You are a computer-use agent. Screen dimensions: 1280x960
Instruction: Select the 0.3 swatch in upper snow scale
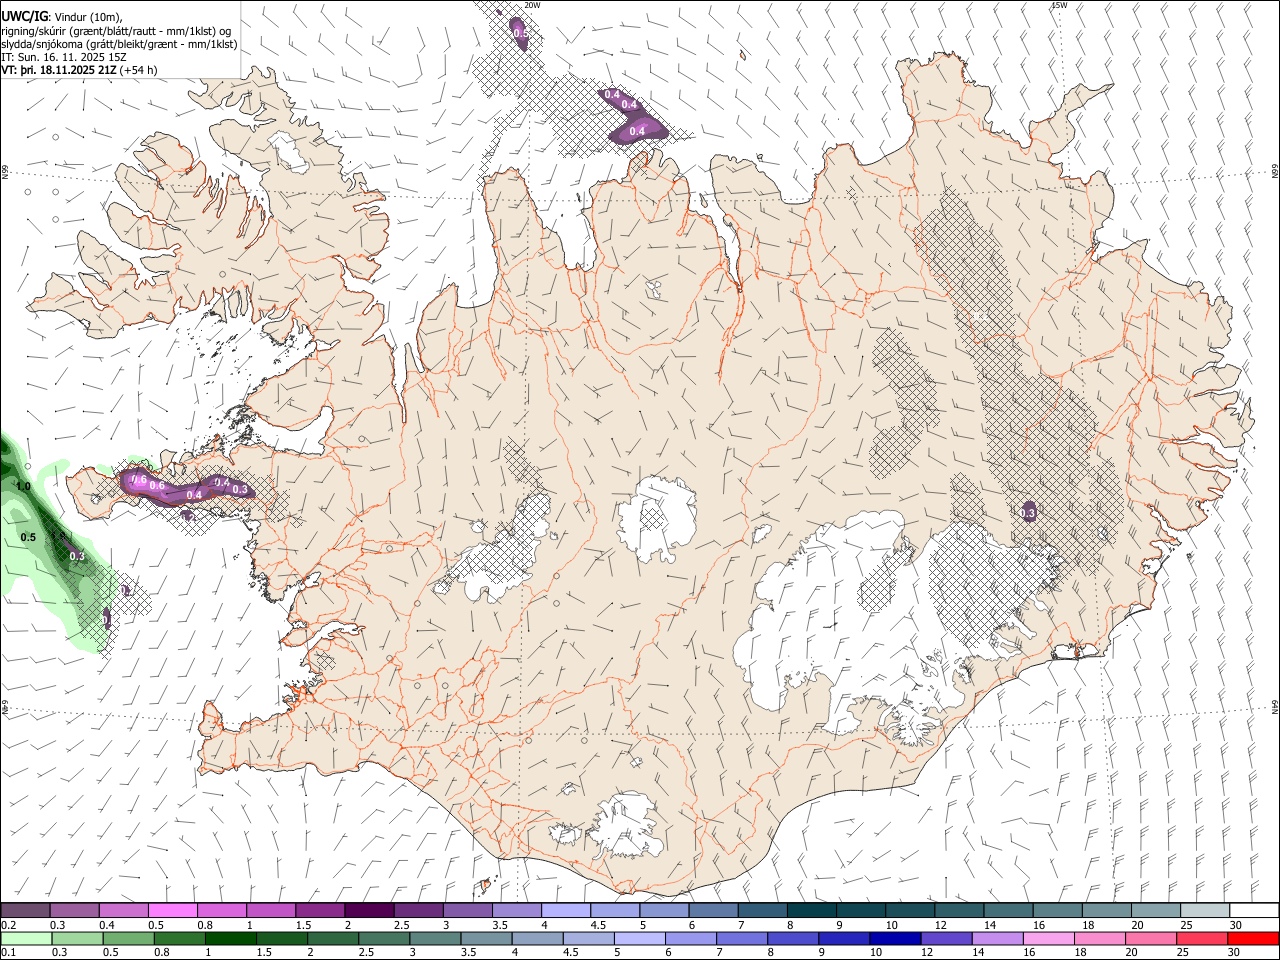74,910
